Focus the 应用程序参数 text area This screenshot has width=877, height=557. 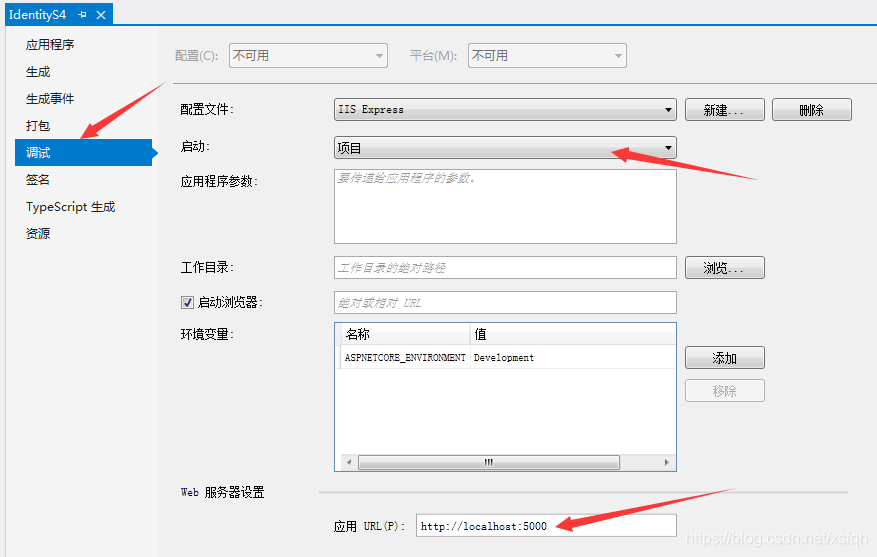click(x=505, y=206)
